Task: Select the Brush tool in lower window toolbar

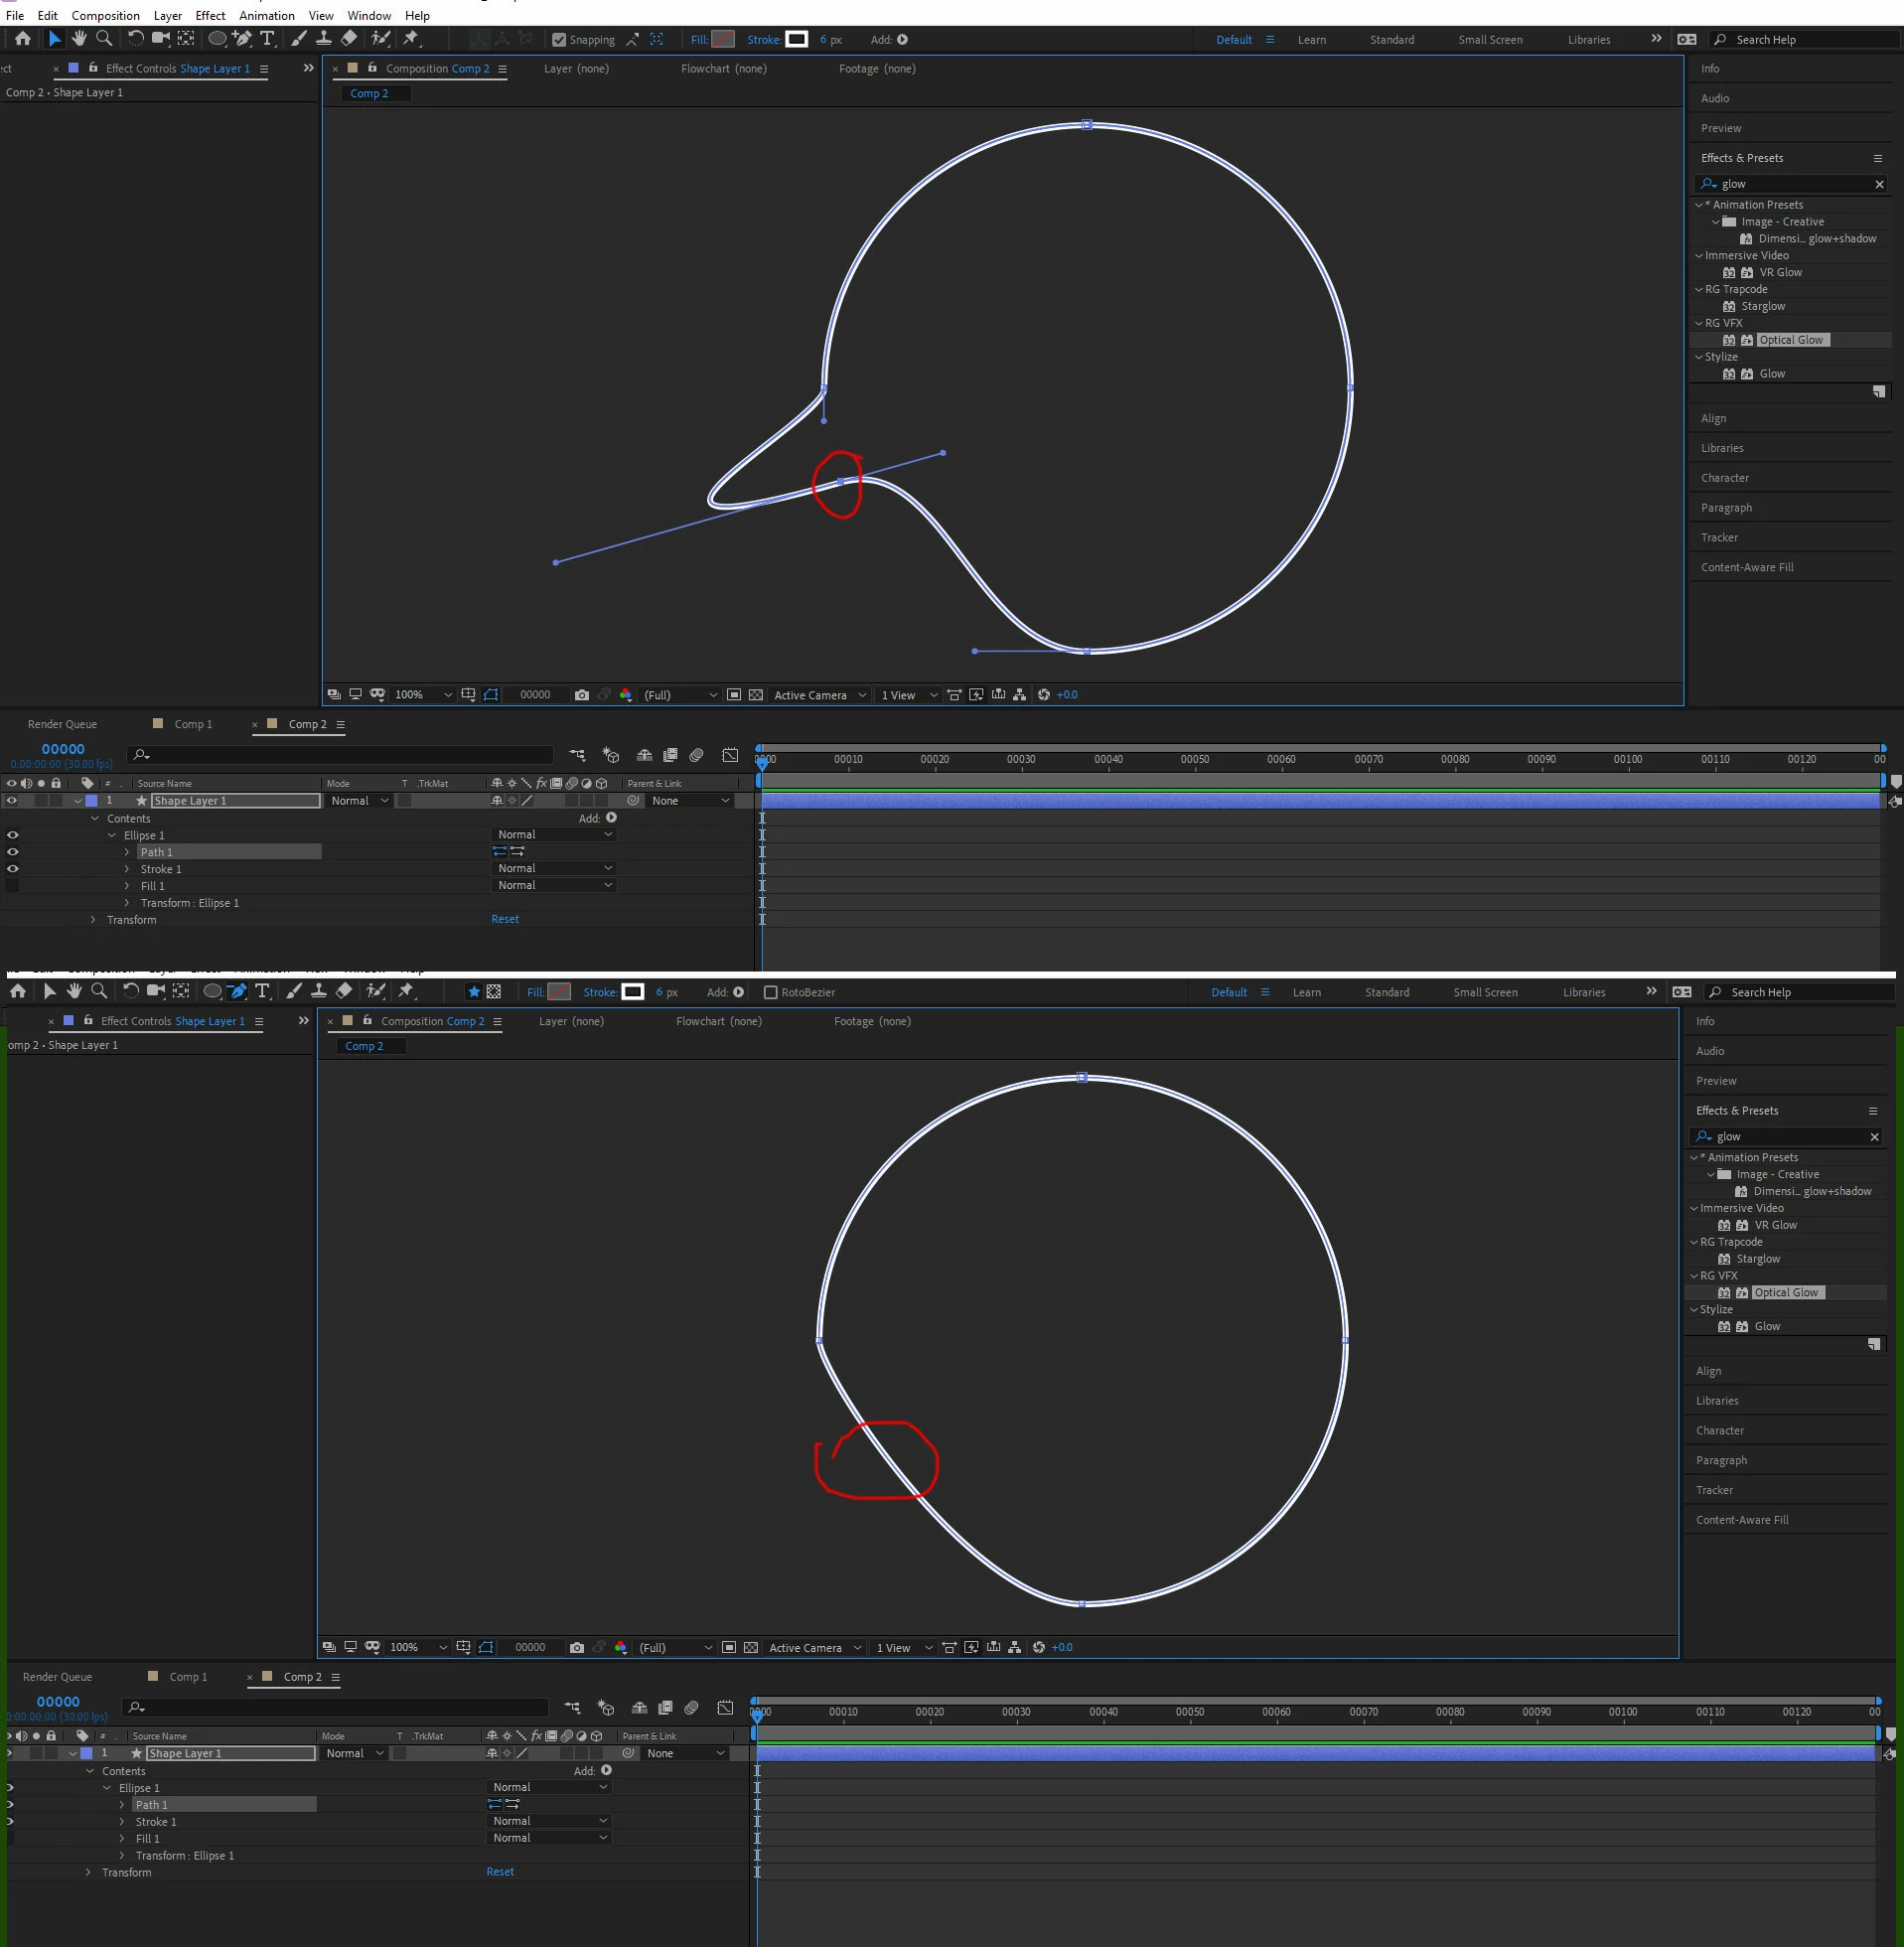Action: coord(293,991)
